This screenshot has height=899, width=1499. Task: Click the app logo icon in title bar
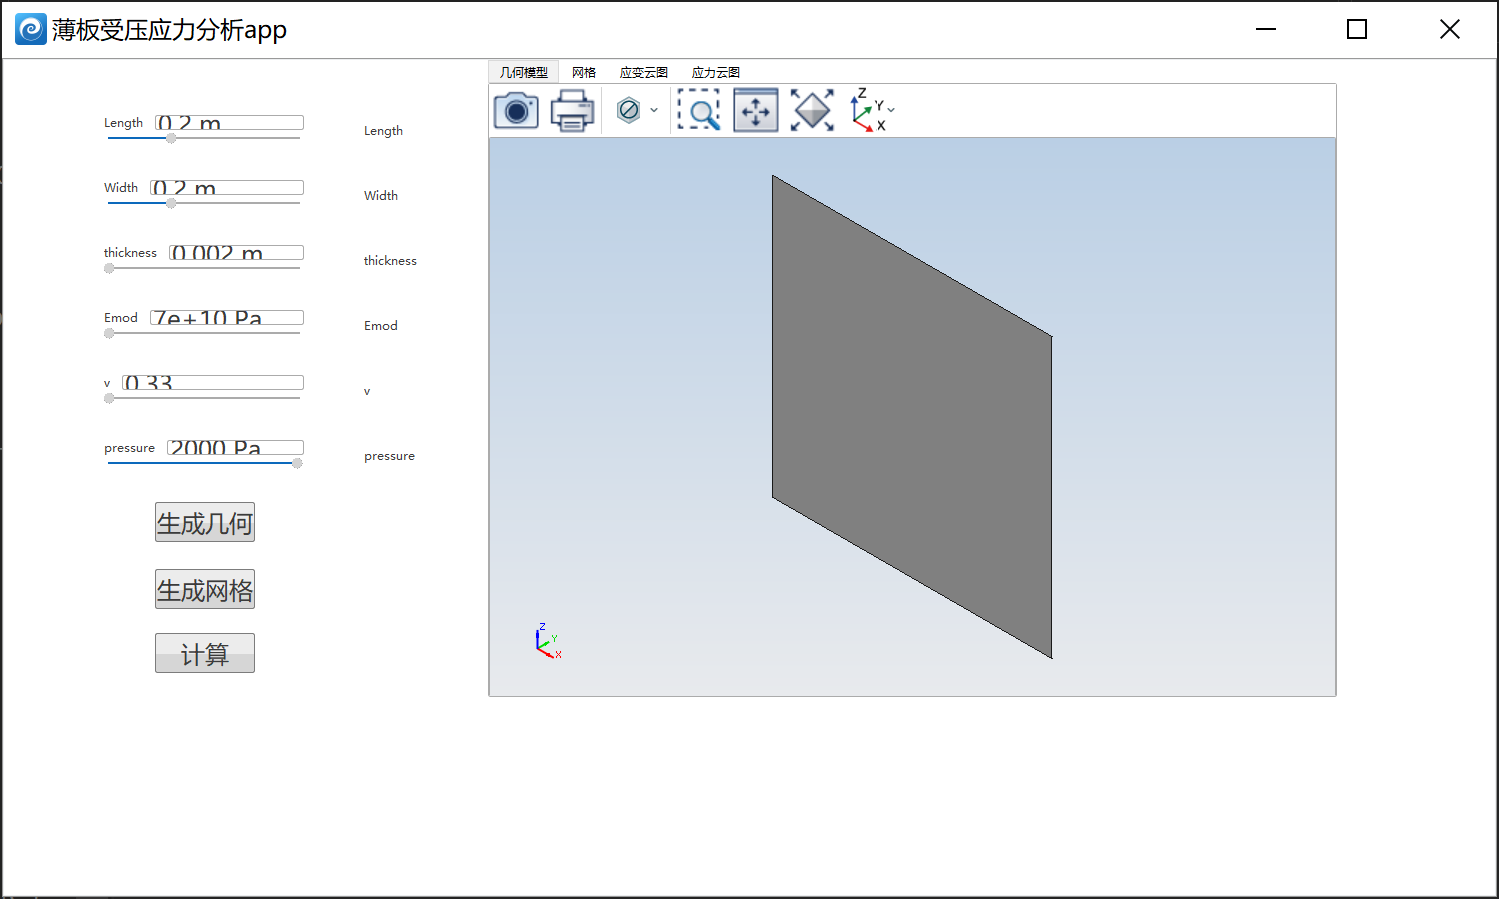(31, 29)
